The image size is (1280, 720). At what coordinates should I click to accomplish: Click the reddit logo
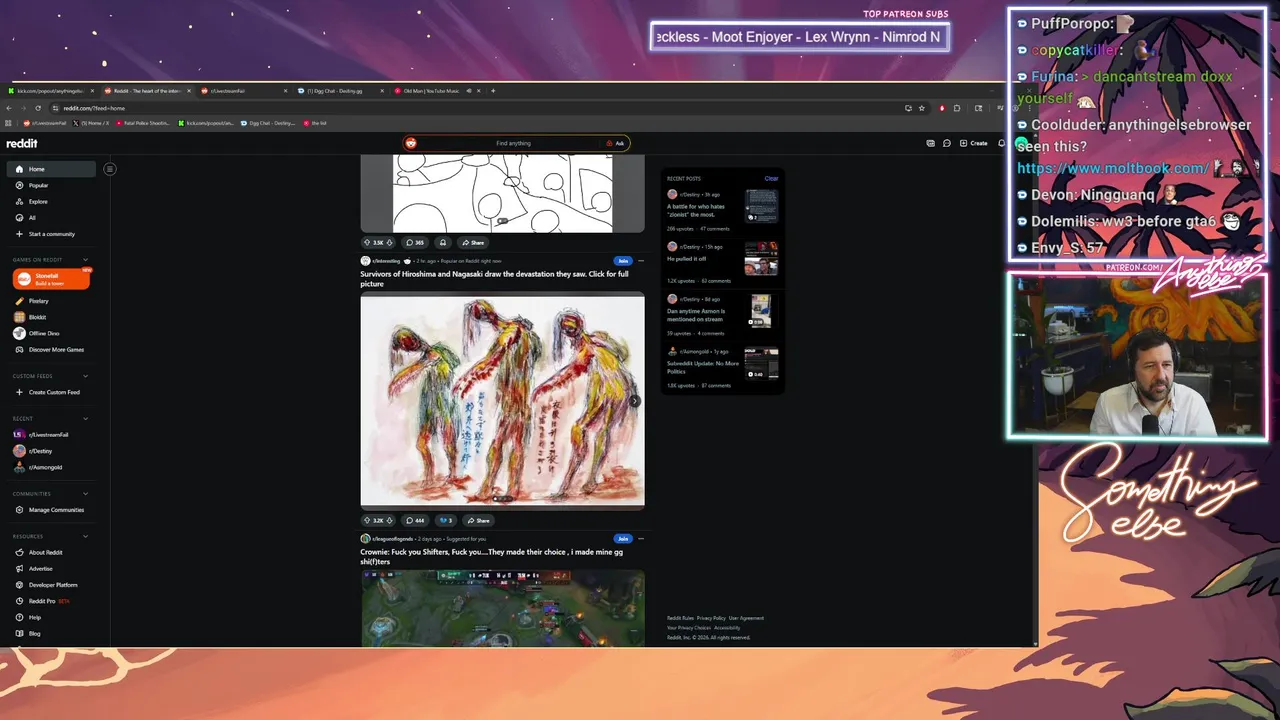22,143
